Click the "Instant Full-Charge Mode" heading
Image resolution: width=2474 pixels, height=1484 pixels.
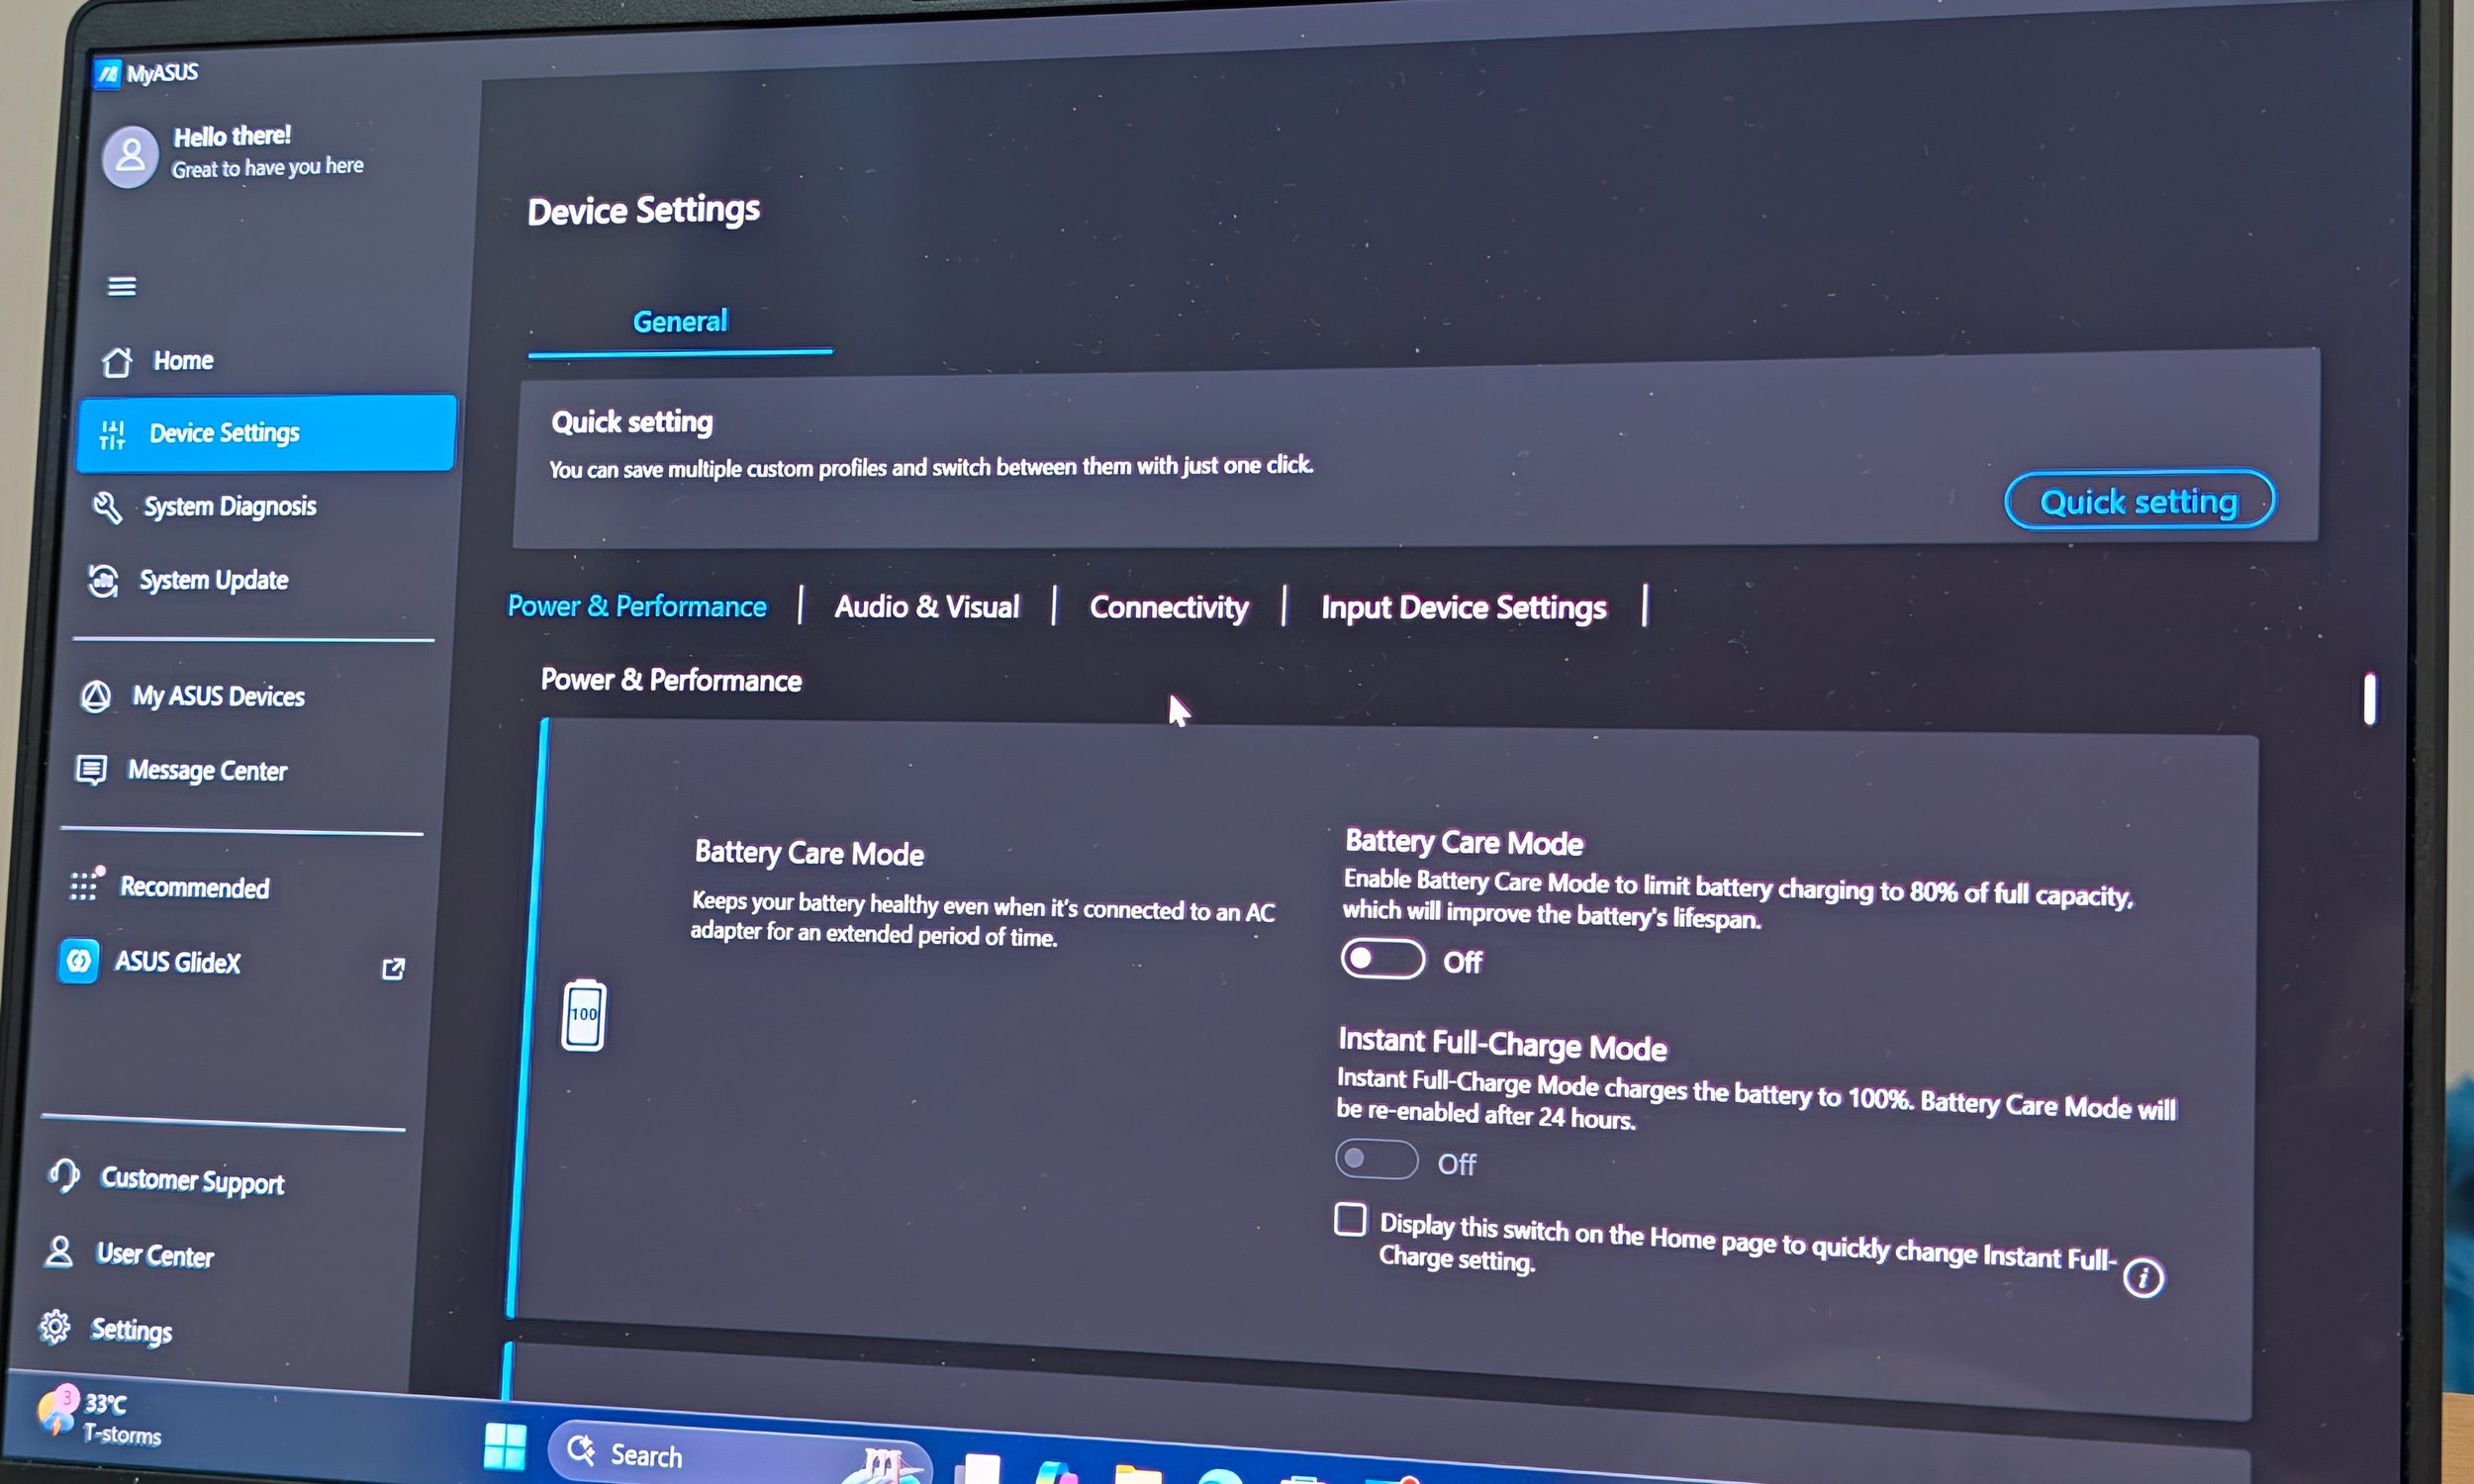(1503, 1043)
